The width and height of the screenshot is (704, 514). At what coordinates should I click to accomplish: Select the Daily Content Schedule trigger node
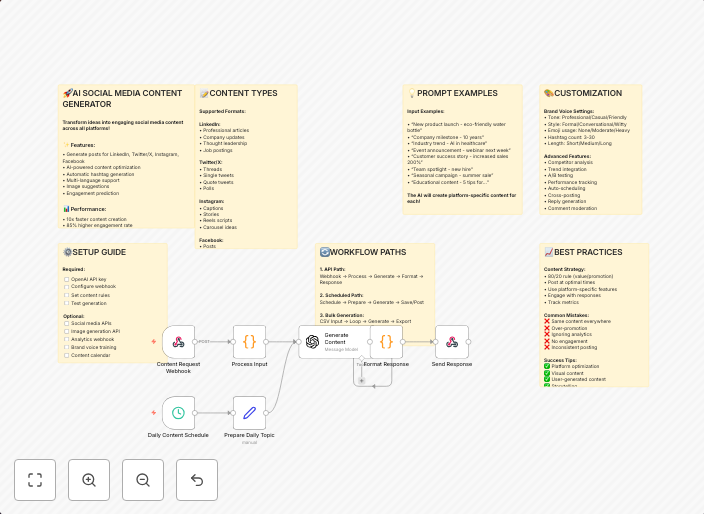click(178, 412)
